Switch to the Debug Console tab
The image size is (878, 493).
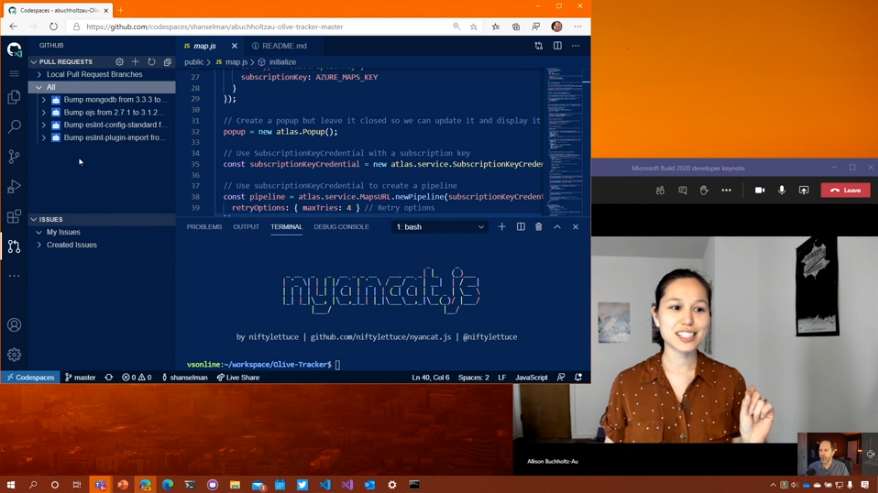pyautogui.click(x=341, y=227)
